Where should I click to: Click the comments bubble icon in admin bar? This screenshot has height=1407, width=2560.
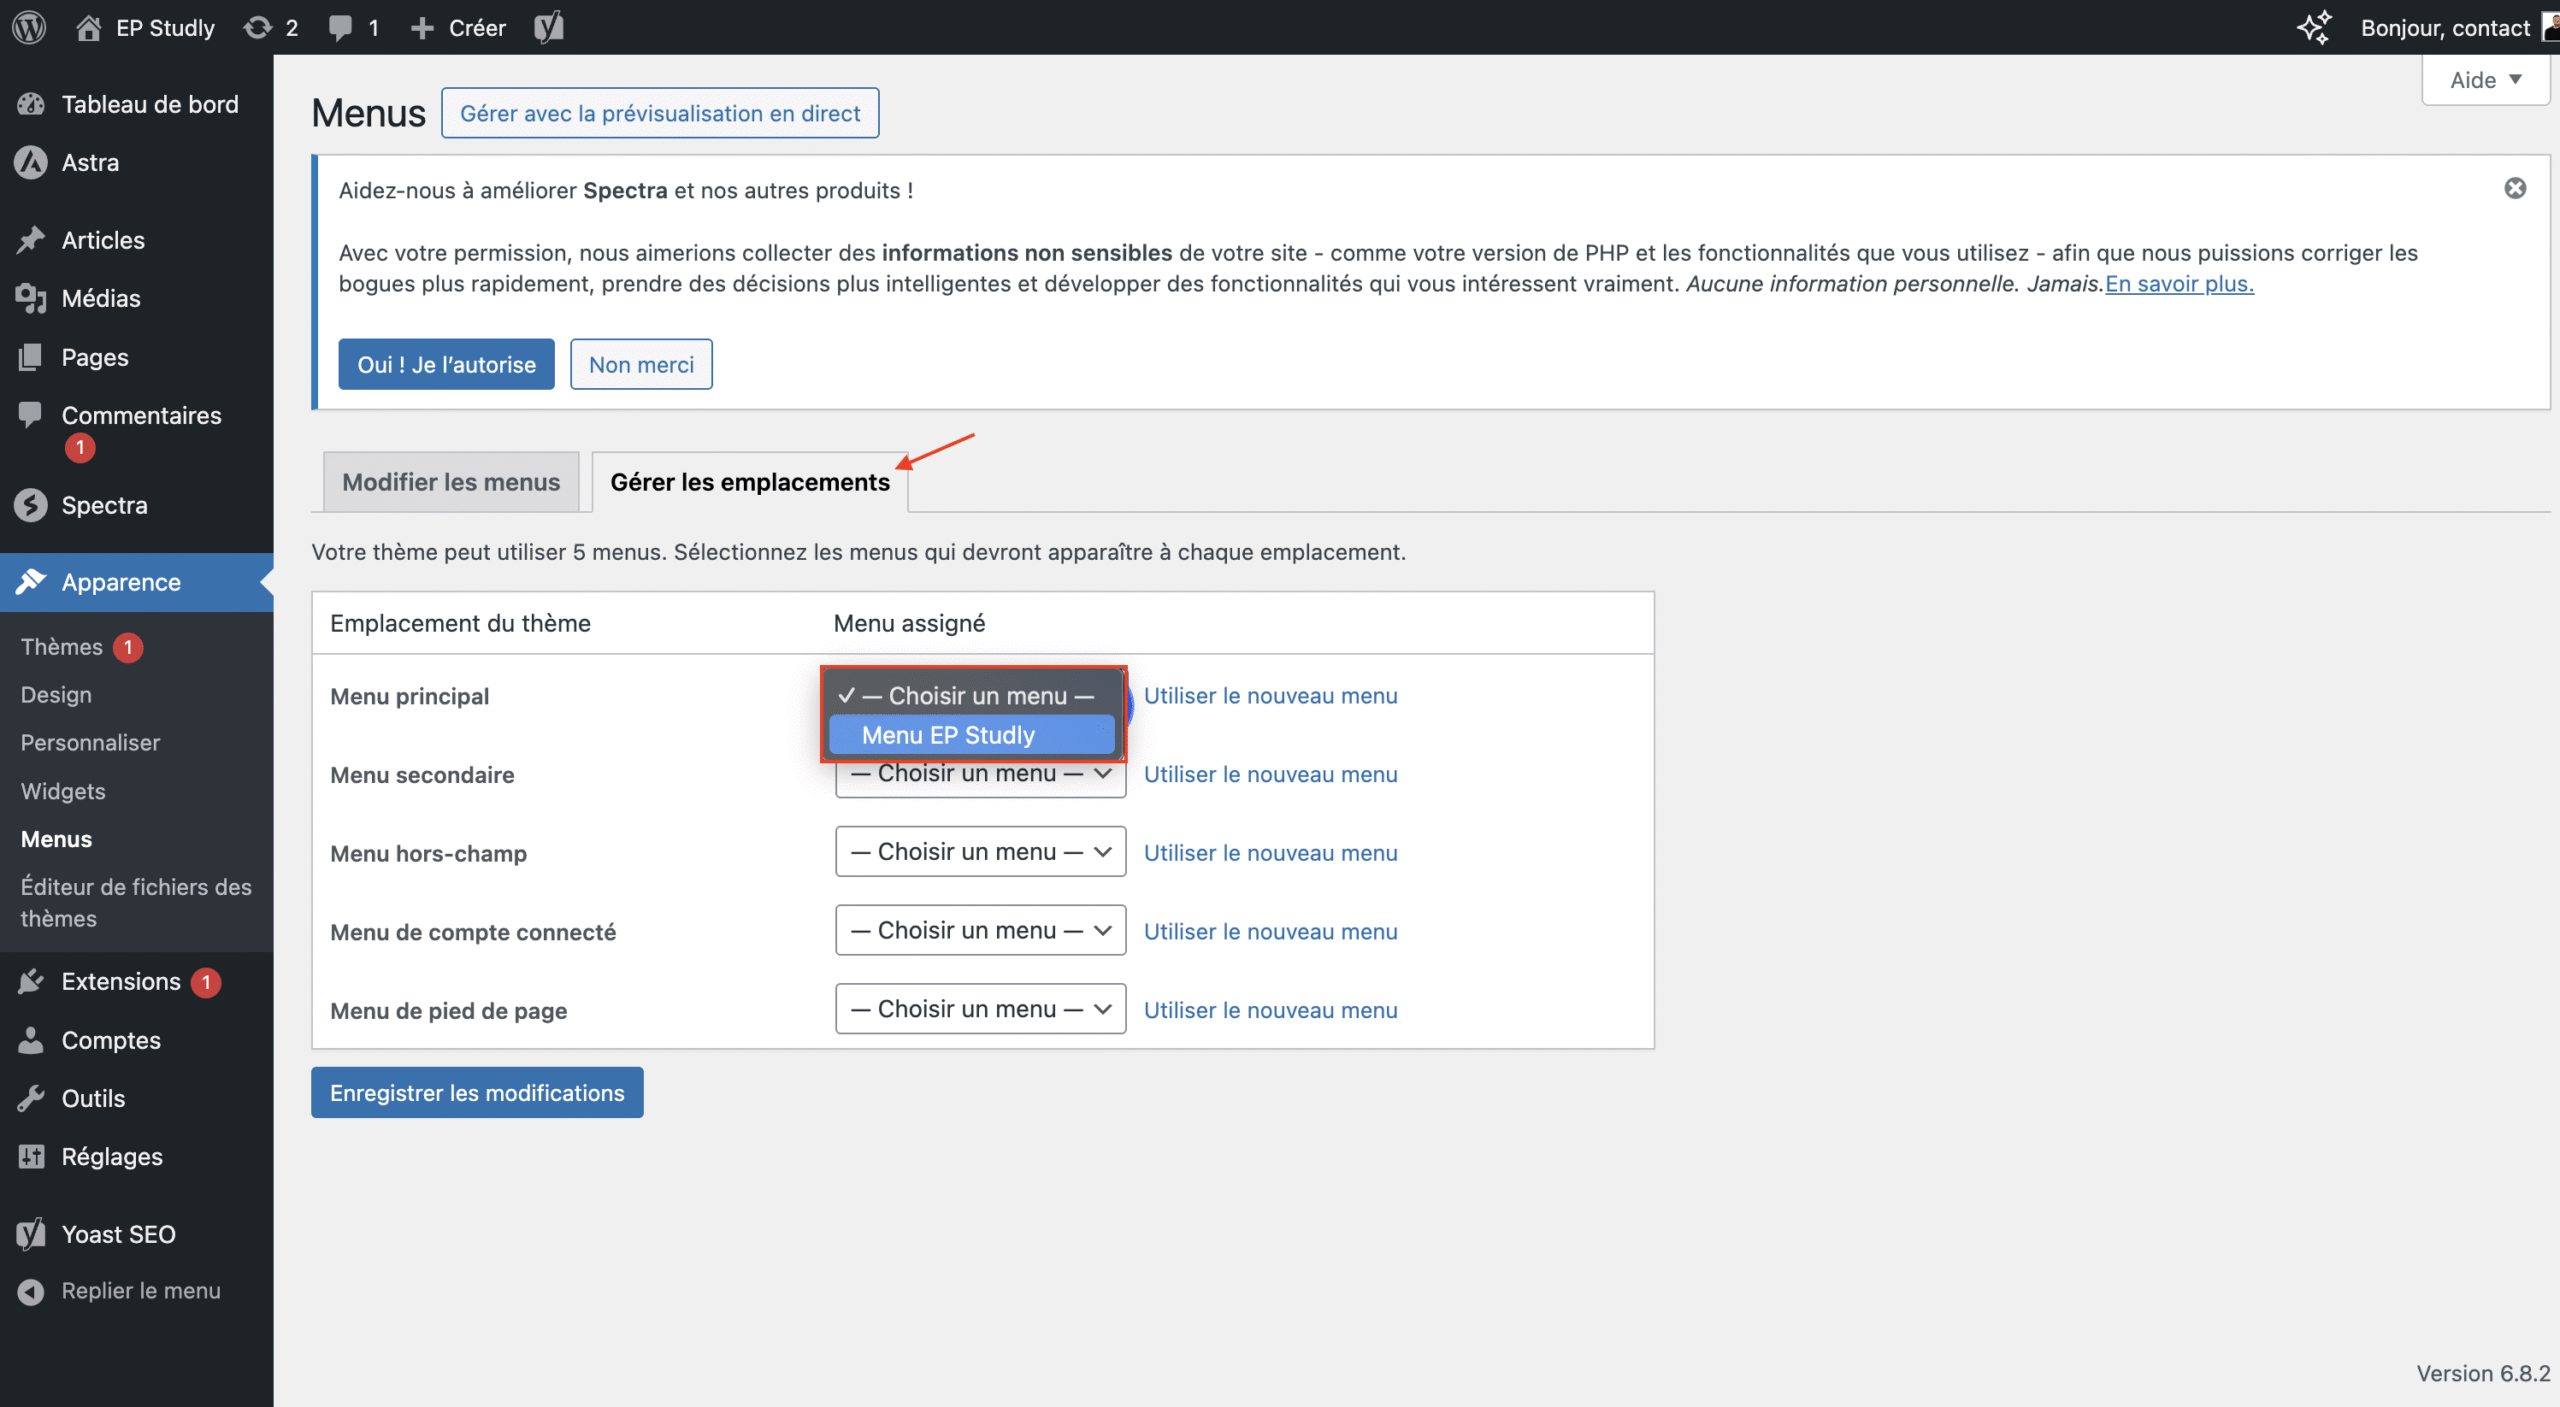point(341,27)
